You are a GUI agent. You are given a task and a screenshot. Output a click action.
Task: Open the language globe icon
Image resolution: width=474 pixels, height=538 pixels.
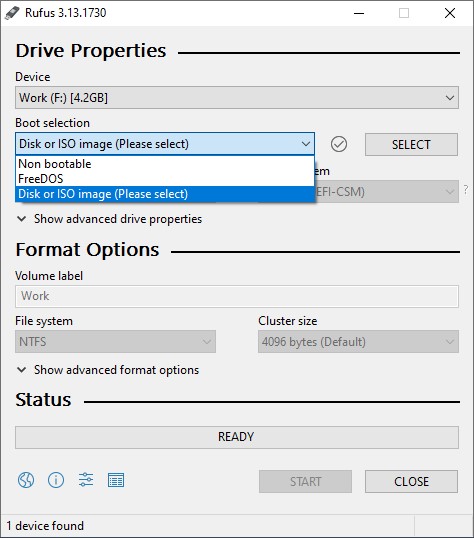pos(26,480)
